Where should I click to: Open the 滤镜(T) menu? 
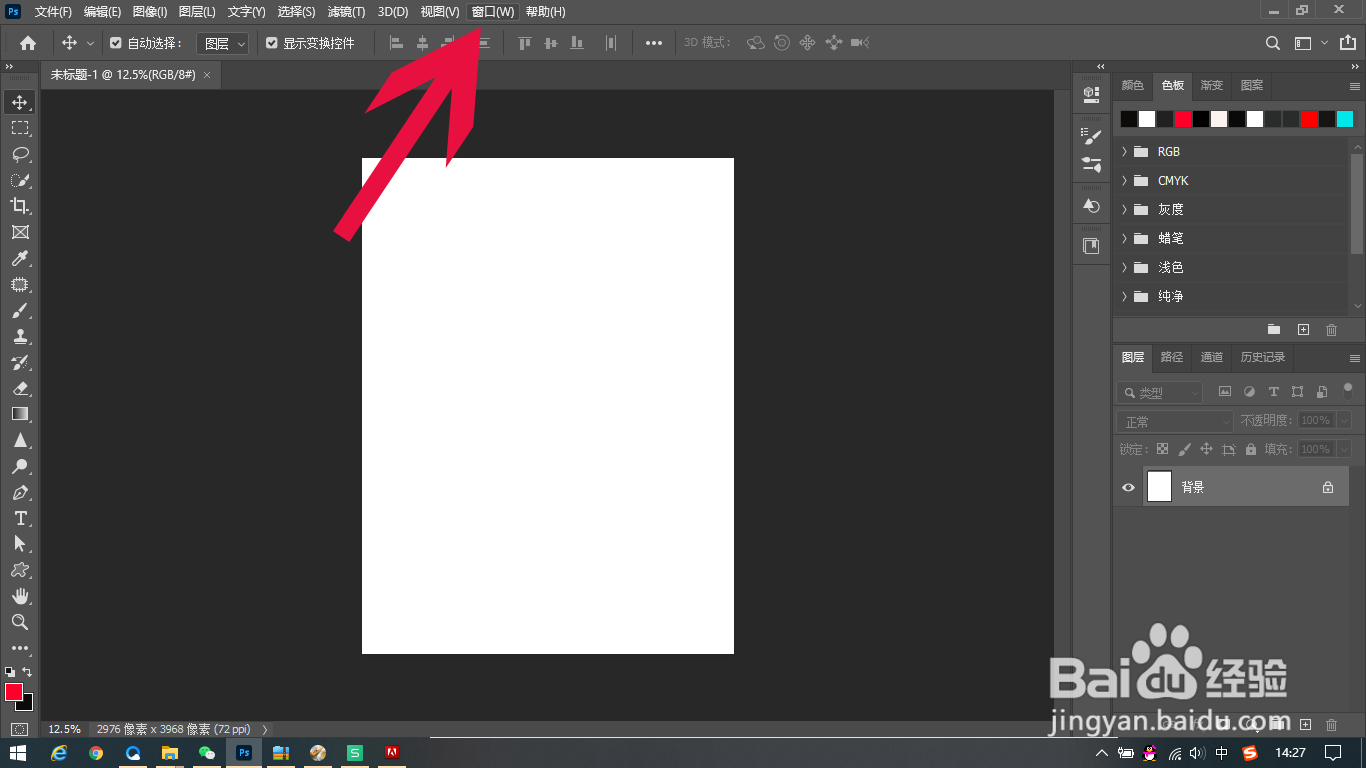(347, 12)
